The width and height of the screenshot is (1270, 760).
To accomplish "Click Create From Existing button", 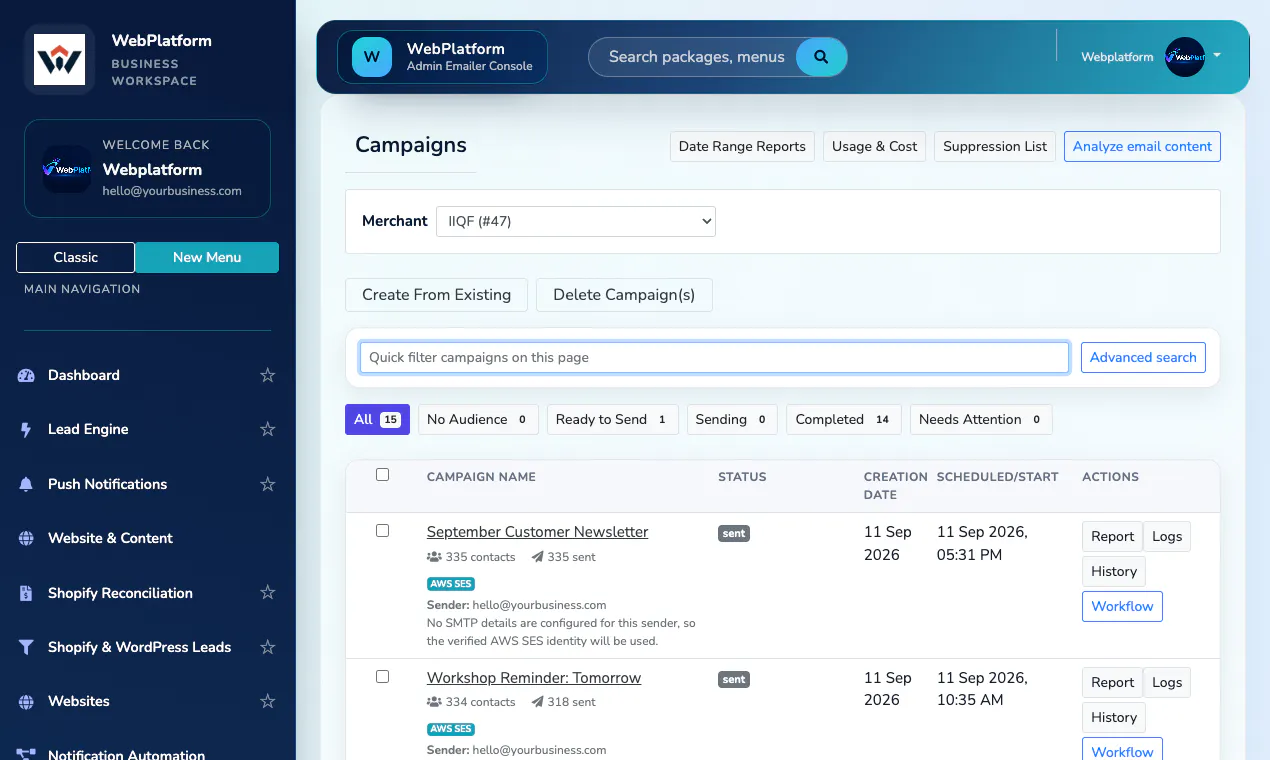I will point(436,295).
